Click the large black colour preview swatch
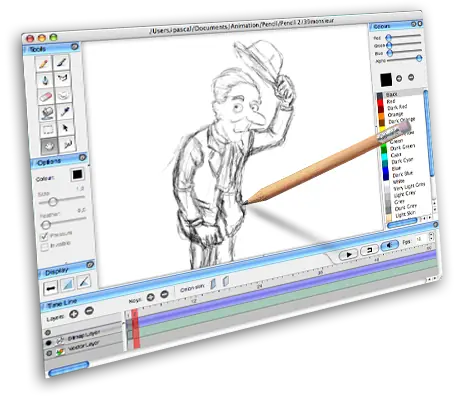Viewport: 468px width, 397px height. tap(386, 80)
